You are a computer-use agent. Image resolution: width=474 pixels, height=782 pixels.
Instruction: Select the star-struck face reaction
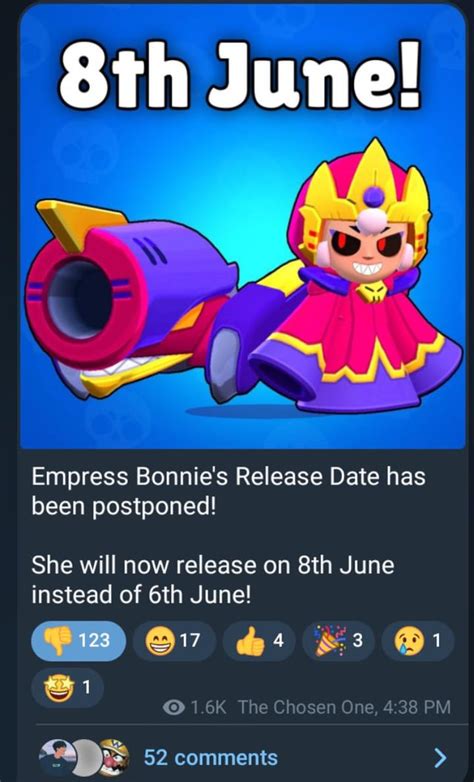[x=67, y=688]
